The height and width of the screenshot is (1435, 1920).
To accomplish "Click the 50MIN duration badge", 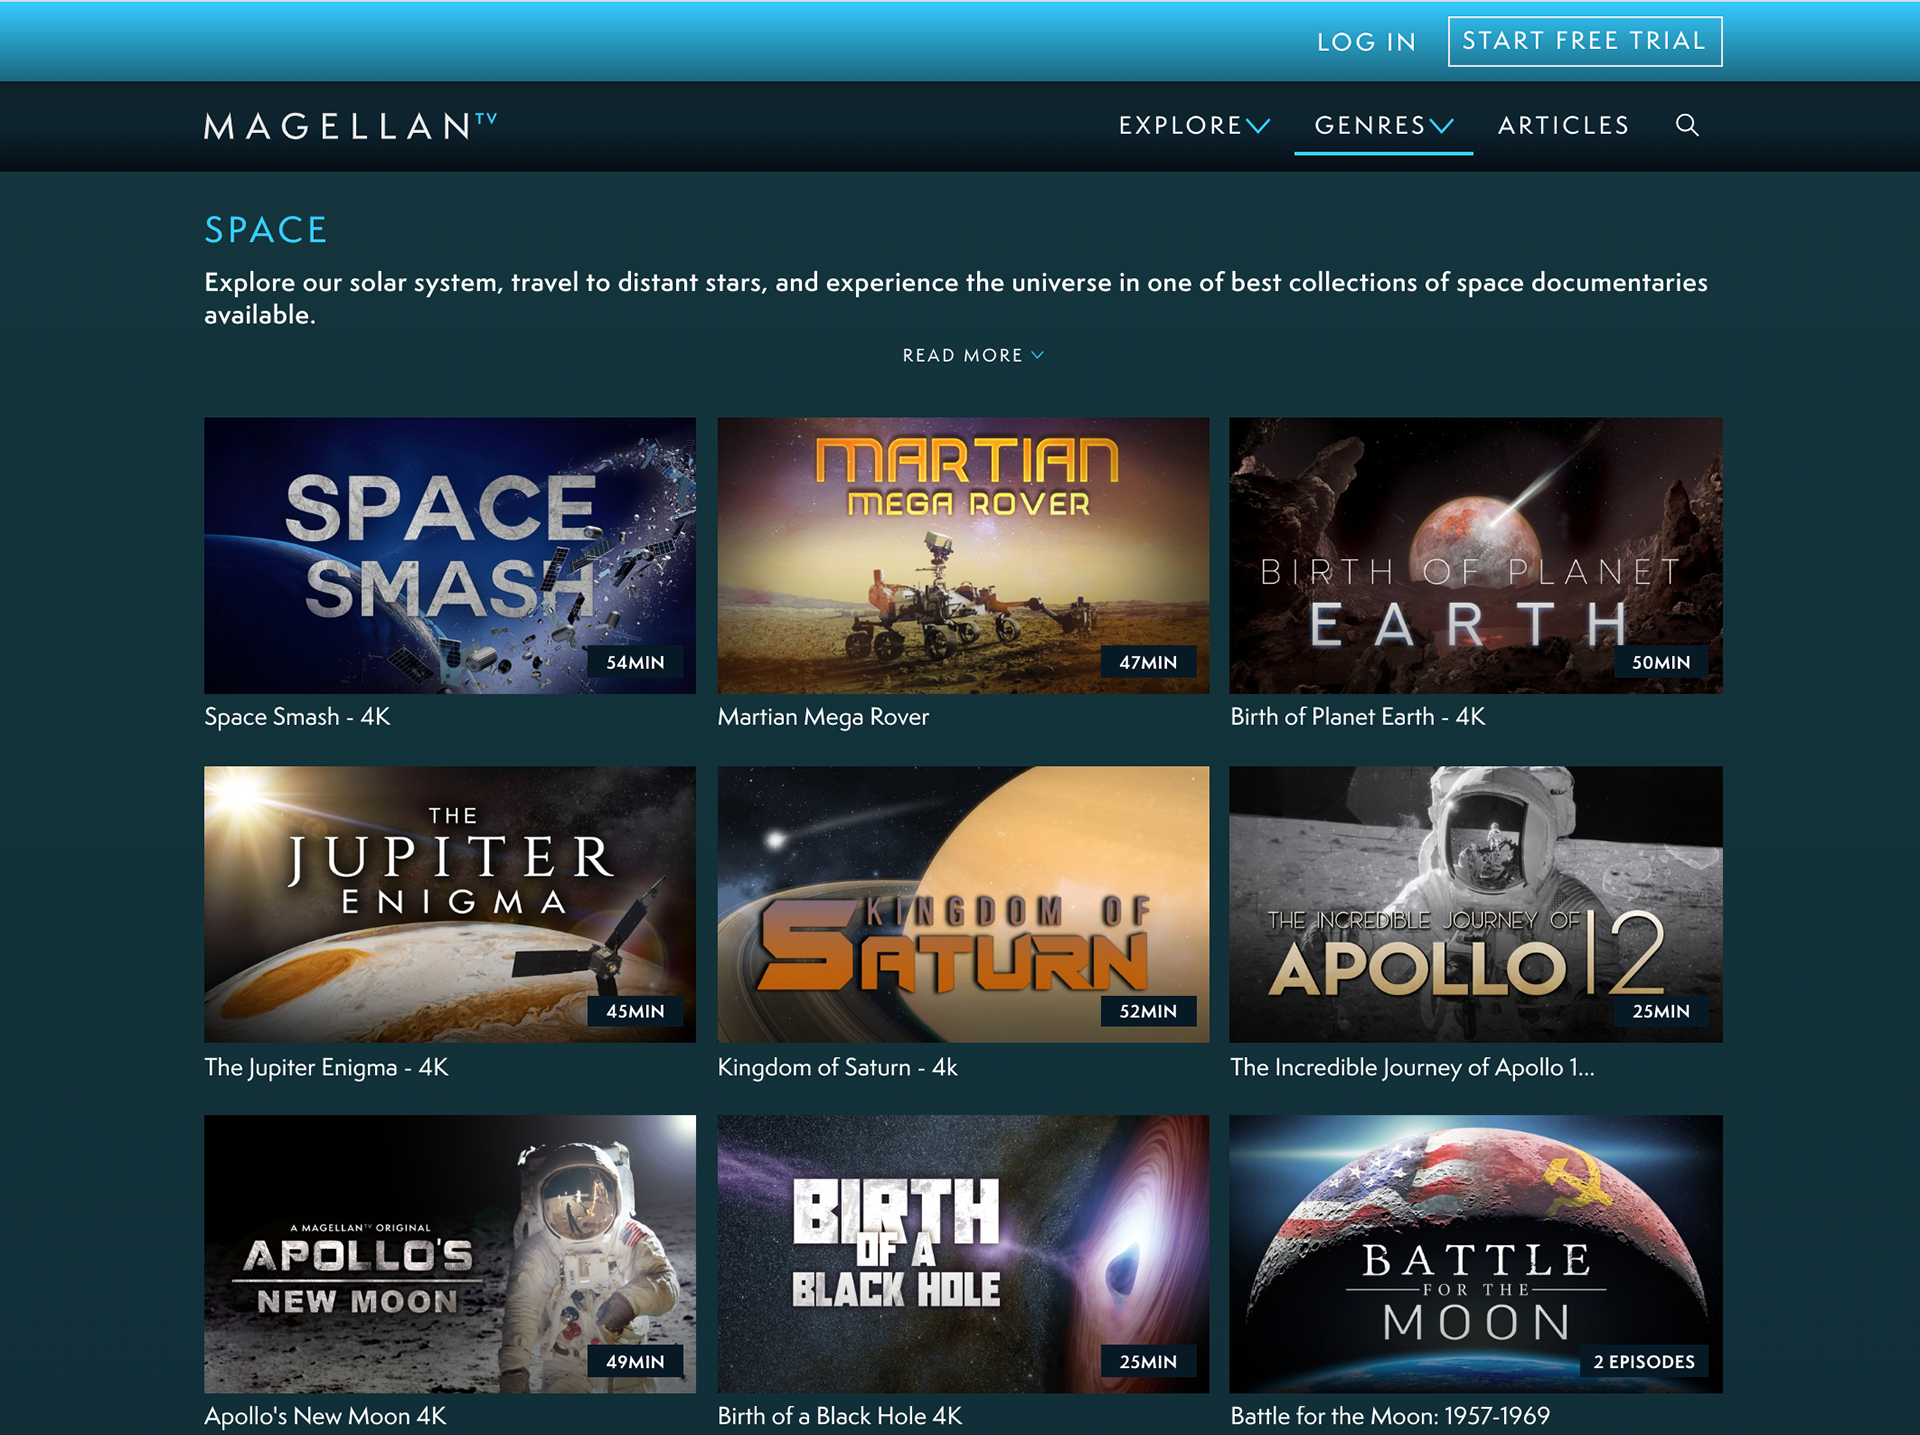I will 1661,662.
